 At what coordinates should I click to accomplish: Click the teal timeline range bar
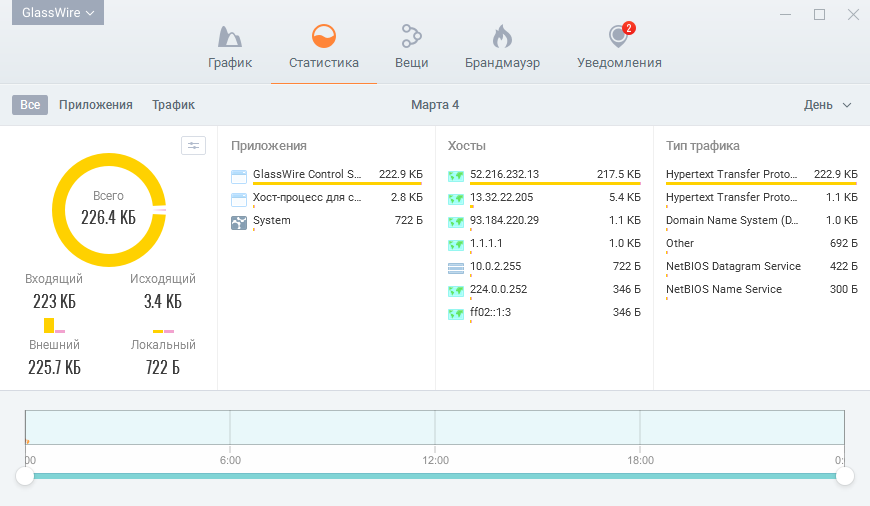[434, 476]
